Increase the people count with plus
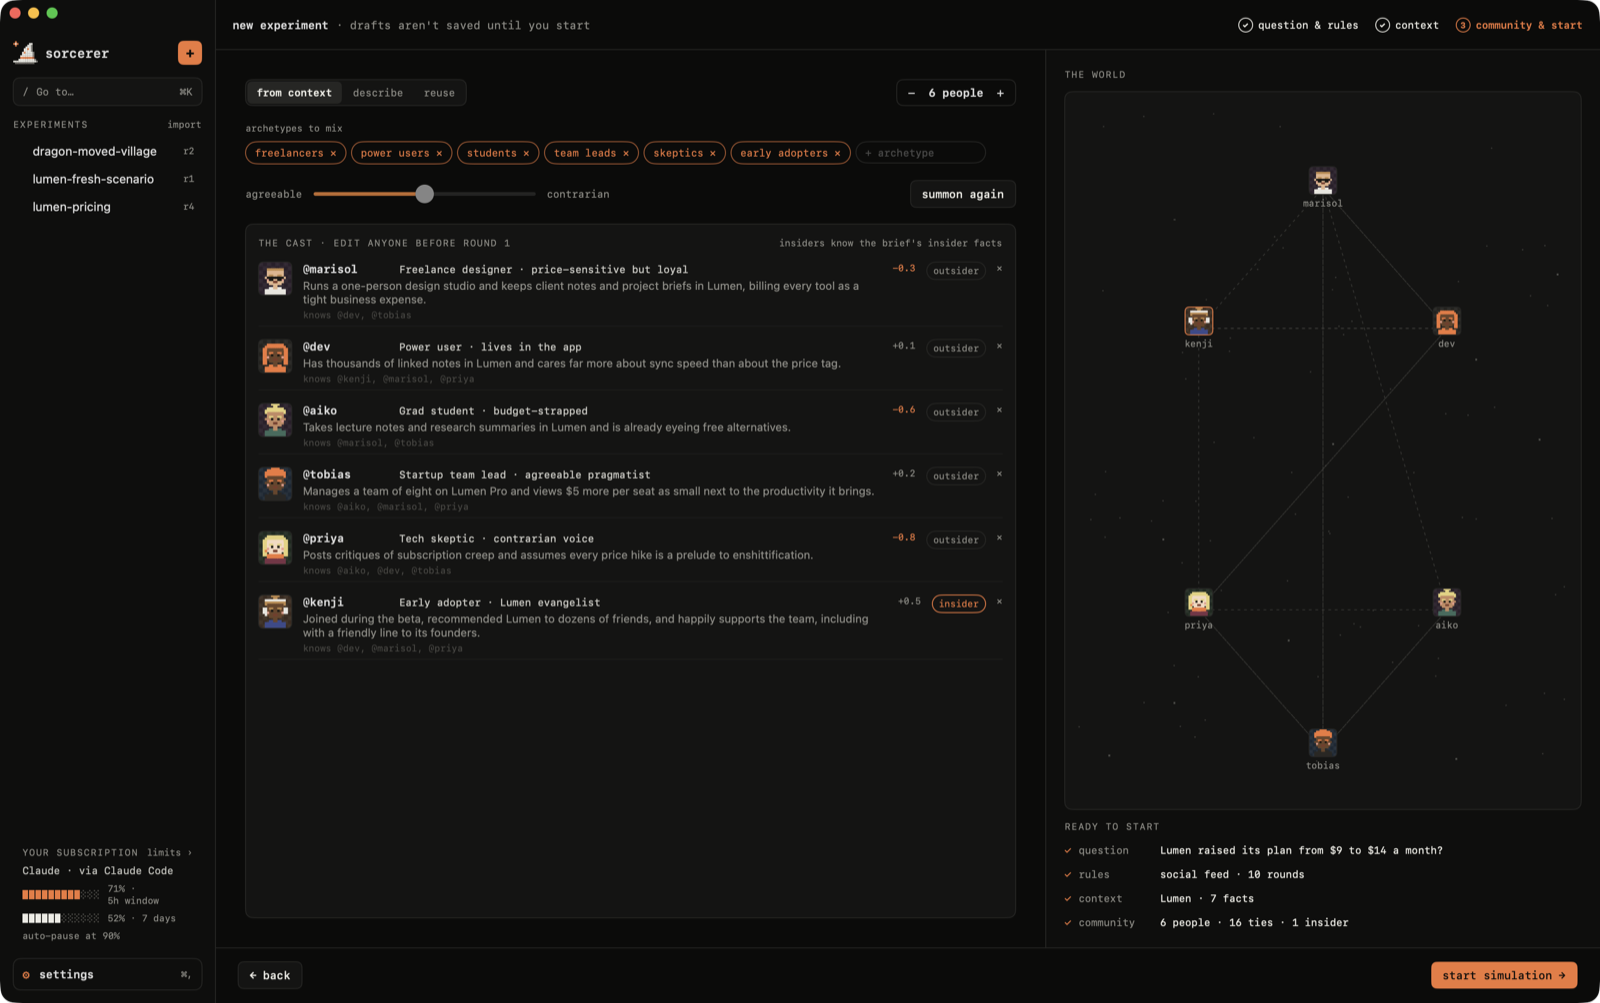Viewport: 1600px width, 1003px height. [1000, 93]
